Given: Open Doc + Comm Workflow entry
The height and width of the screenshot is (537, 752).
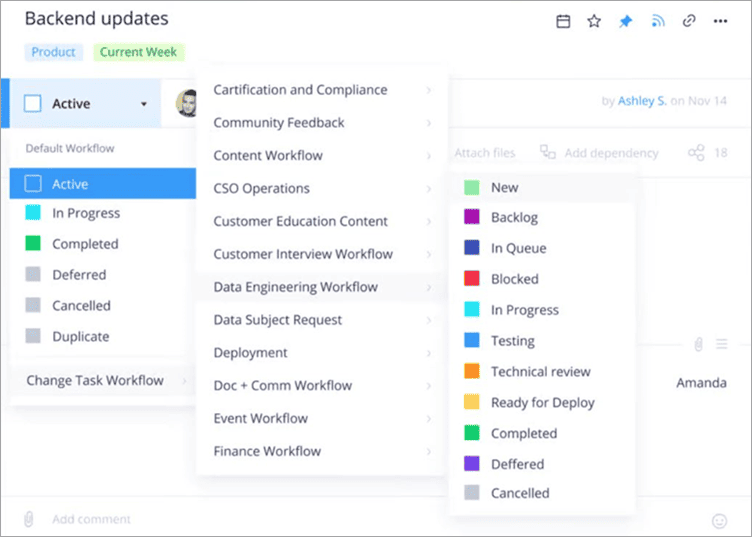Looking at the screenshot, I should pos(321,385).
